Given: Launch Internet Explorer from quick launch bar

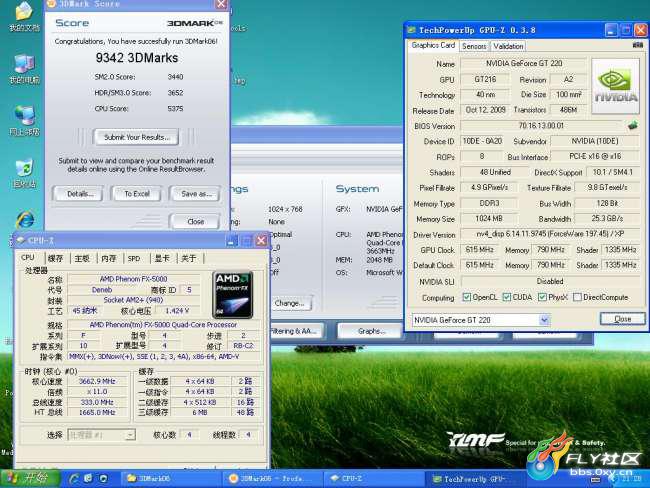Looking at the screenshot, I should [x=74, y=478].
